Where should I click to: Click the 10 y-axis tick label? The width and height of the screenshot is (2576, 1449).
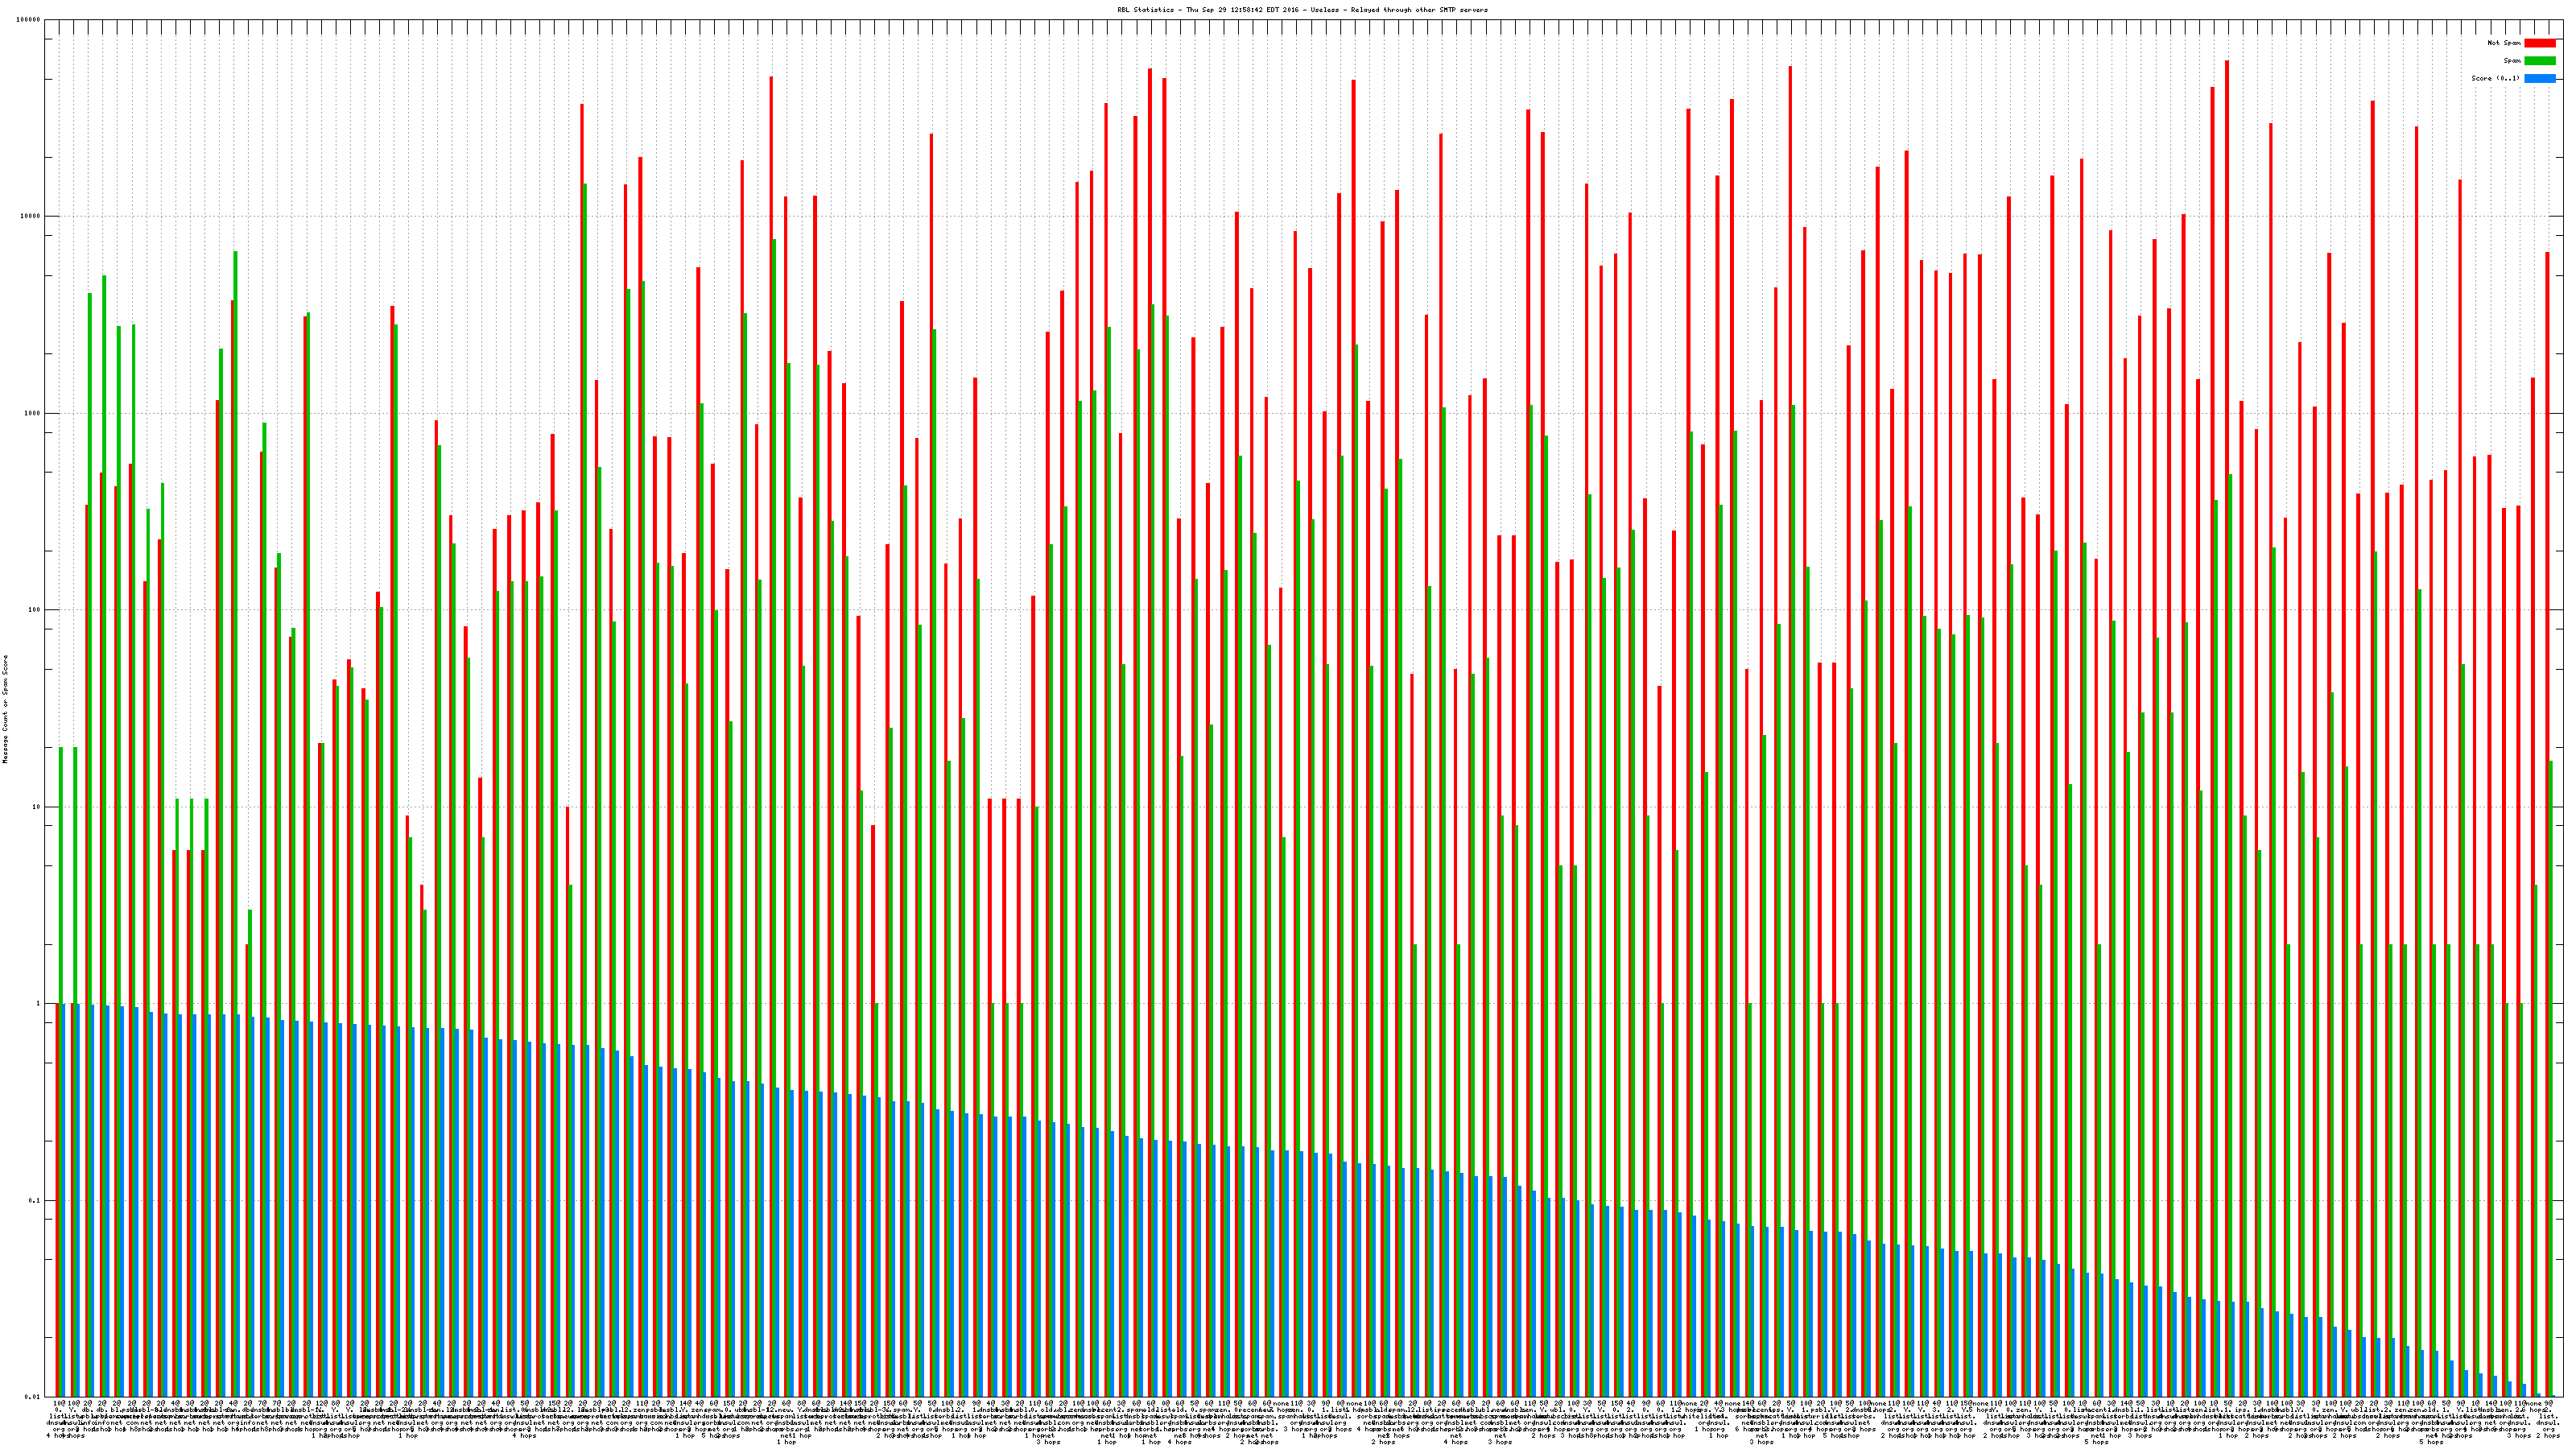click(x=38, y=807)
